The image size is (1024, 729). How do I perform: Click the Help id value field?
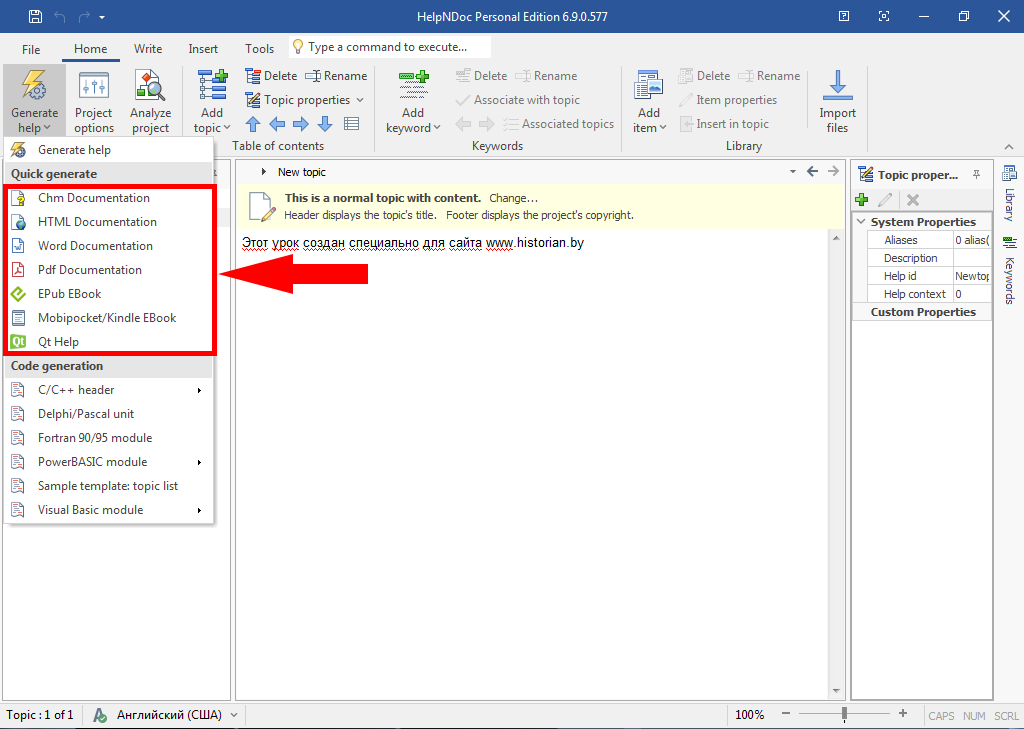pos(972,276)
